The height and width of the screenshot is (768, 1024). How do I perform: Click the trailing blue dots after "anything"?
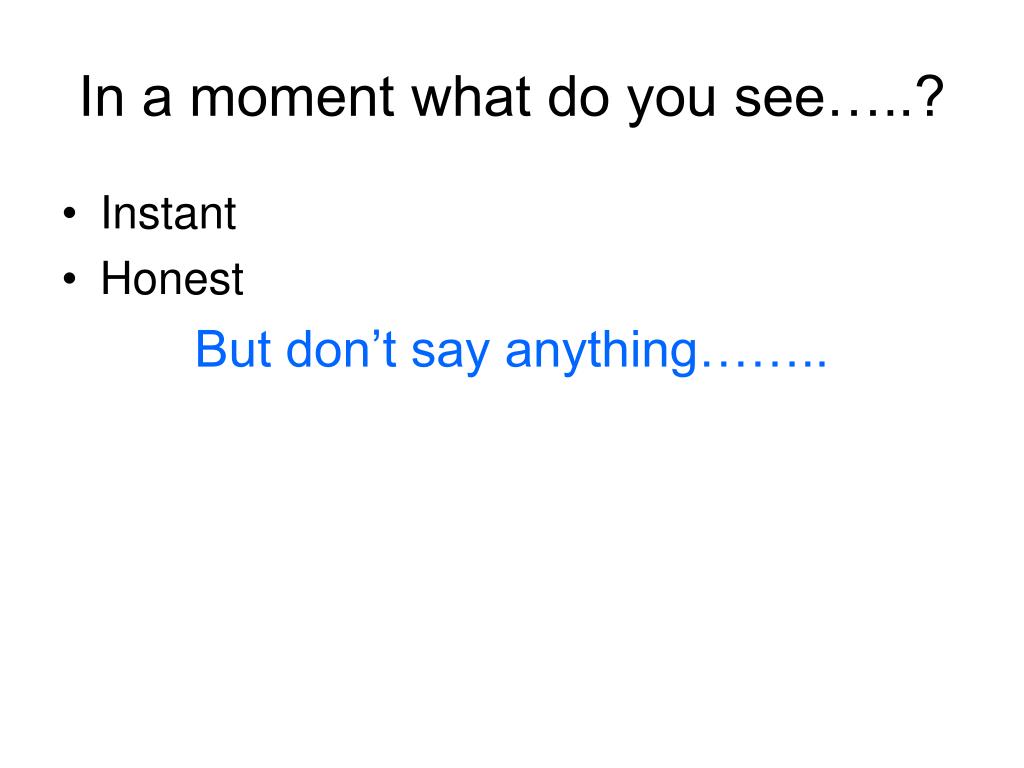(763, 364)
